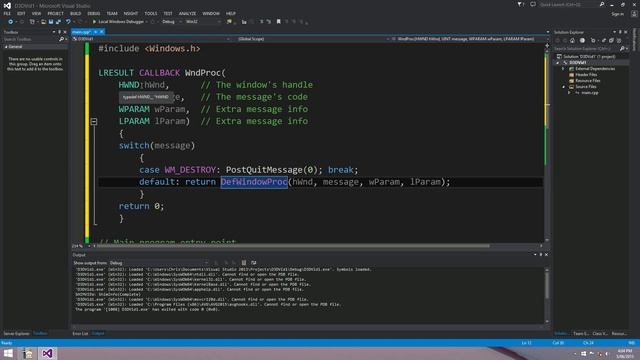Switch to the Output bottom tab
Screen dimensions: 640x360
coord(98,333)
